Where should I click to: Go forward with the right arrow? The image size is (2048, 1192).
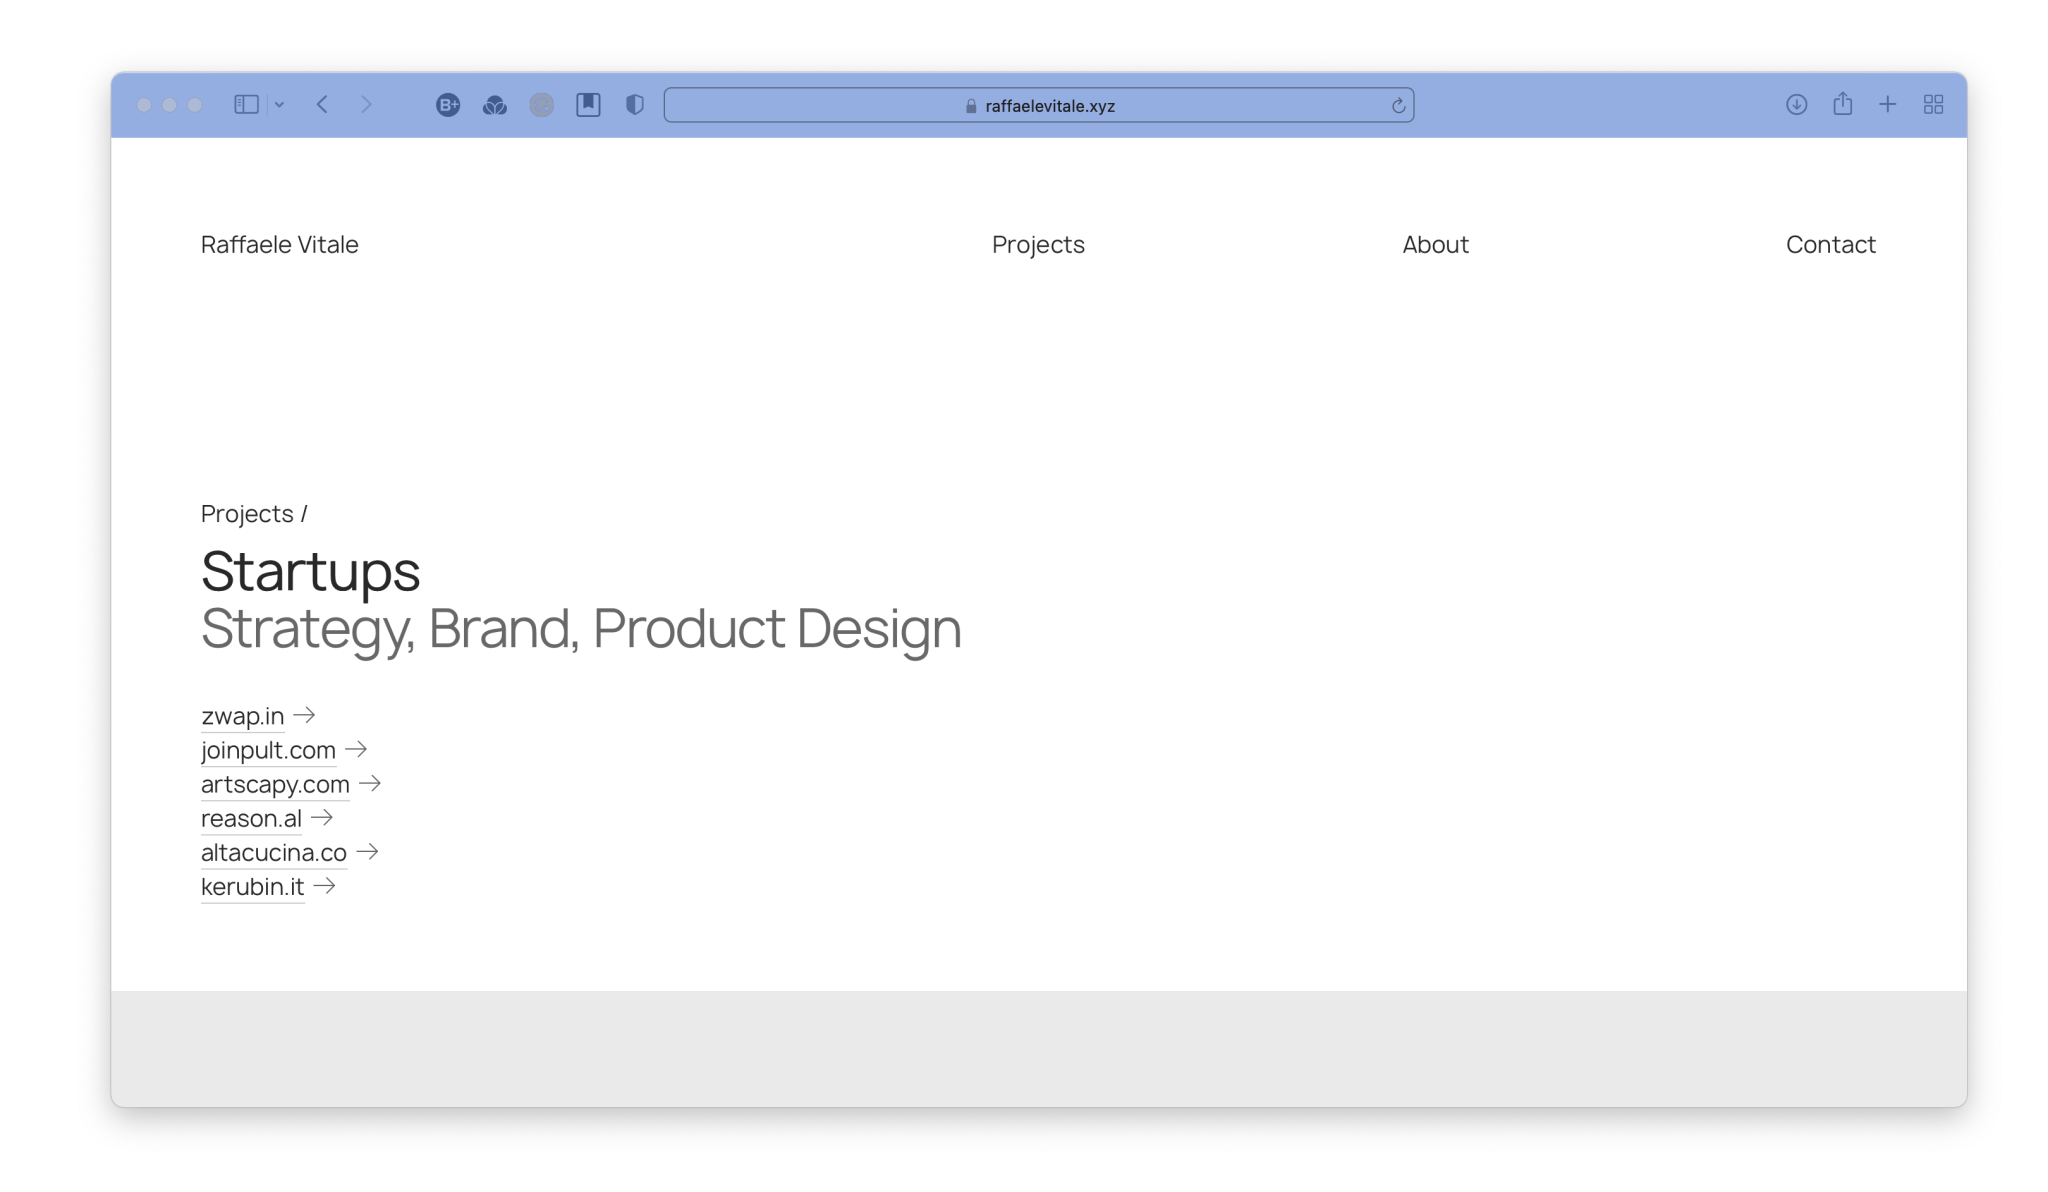[366, 105]
